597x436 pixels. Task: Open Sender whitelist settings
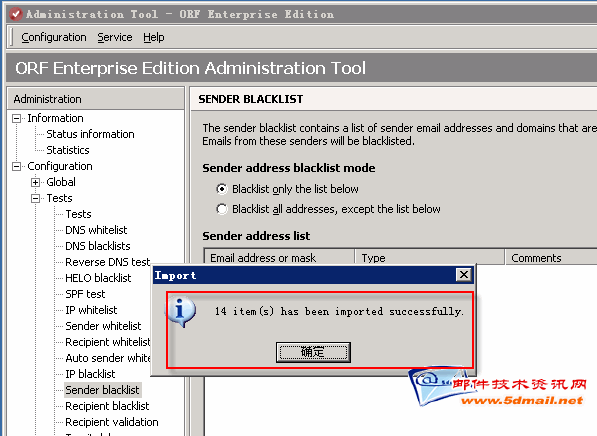click(103, 326)
